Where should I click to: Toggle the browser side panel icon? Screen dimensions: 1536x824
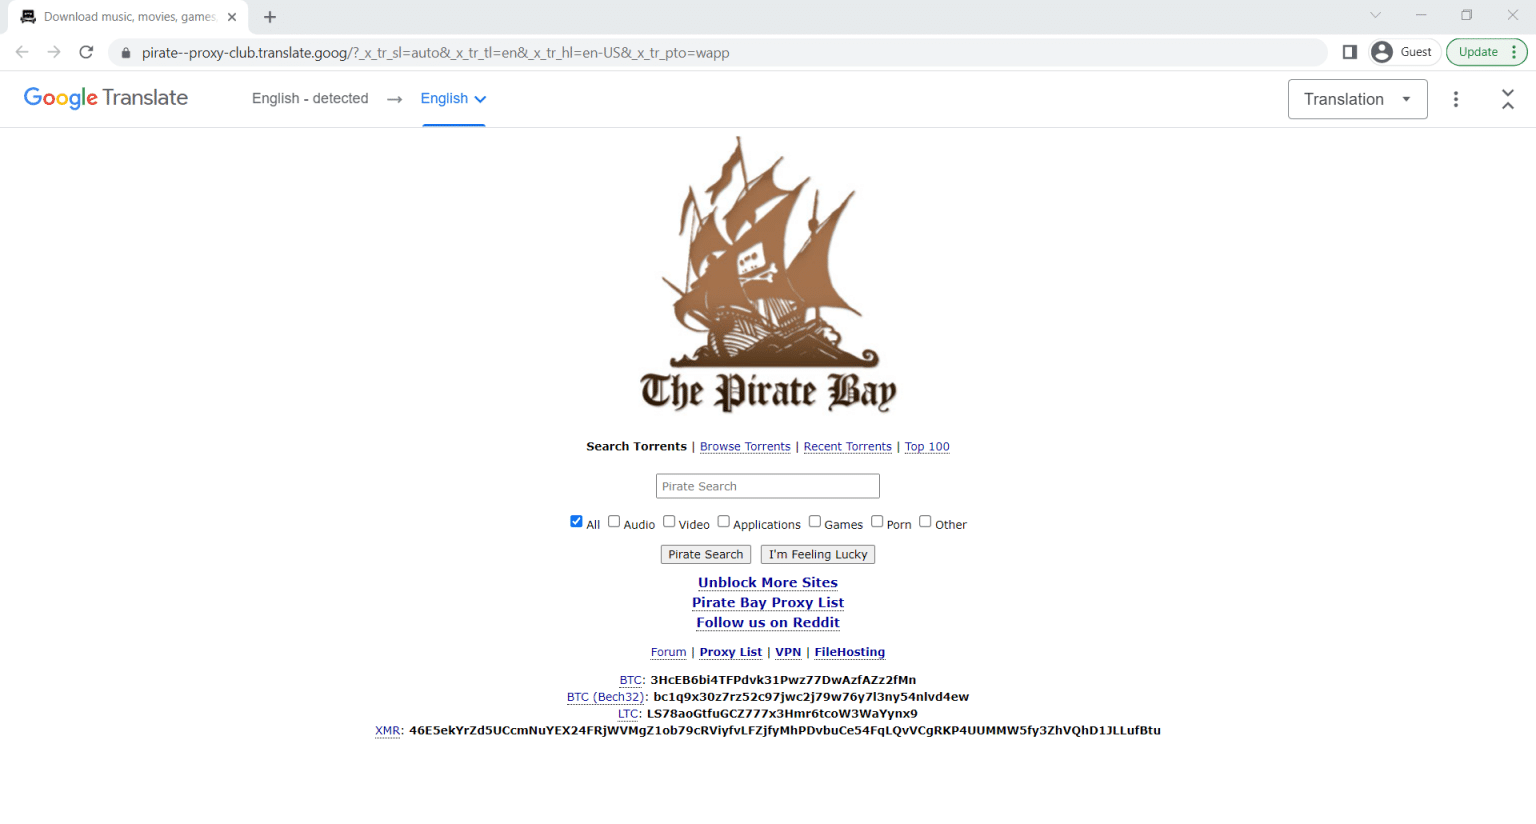tap(1349, 52)
